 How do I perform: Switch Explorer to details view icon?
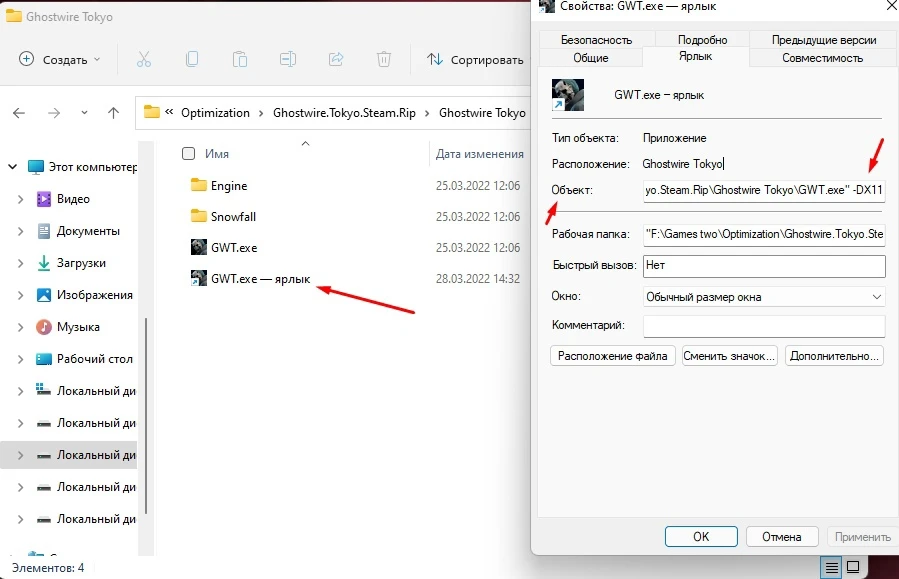point(831,567)
